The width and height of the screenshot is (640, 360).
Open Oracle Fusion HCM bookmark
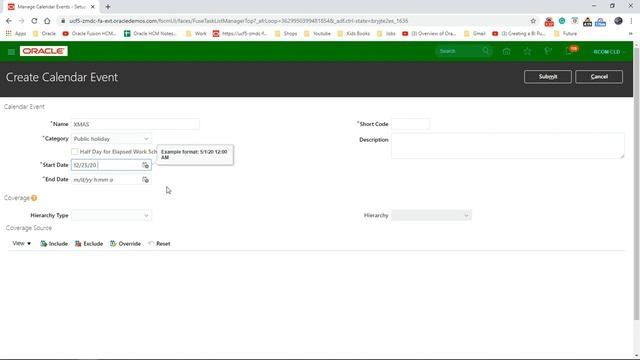click(89, 33)
